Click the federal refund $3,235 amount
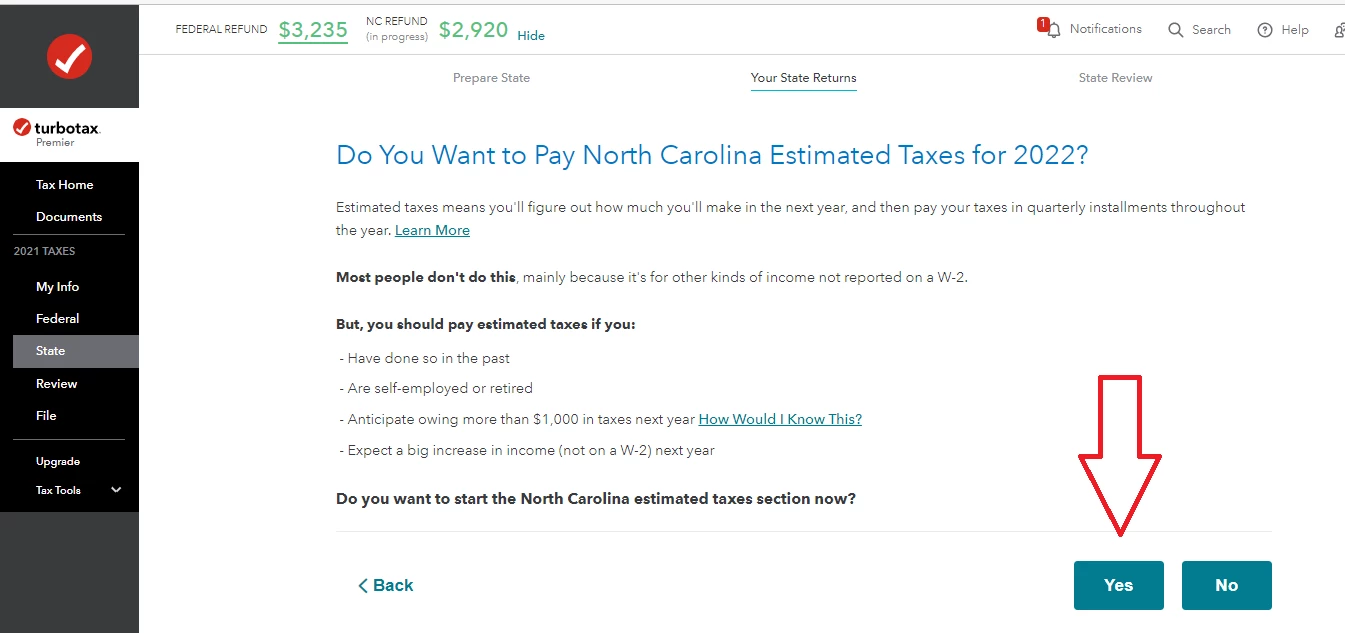 click(313, 30)
